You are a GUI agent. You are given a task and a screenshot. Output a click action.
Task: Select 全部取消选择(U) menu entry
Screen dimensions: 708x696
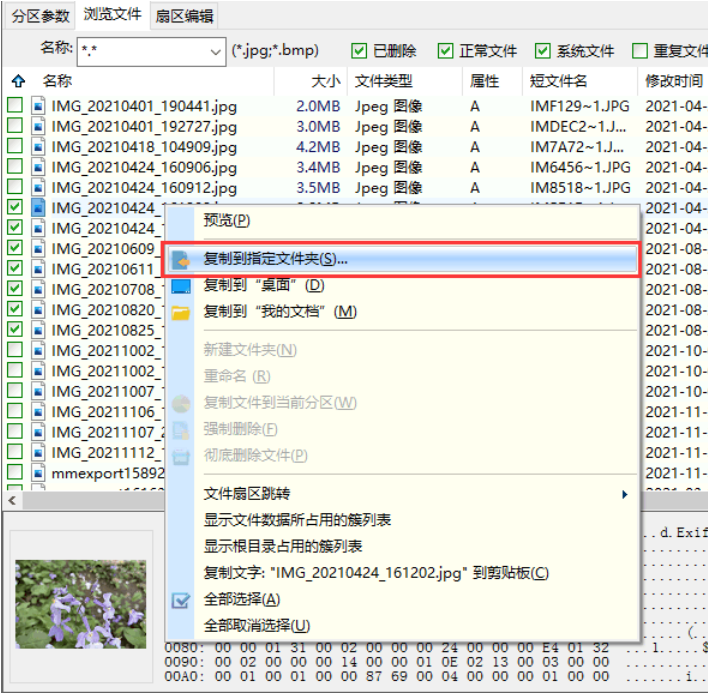(x=257, y=626)
